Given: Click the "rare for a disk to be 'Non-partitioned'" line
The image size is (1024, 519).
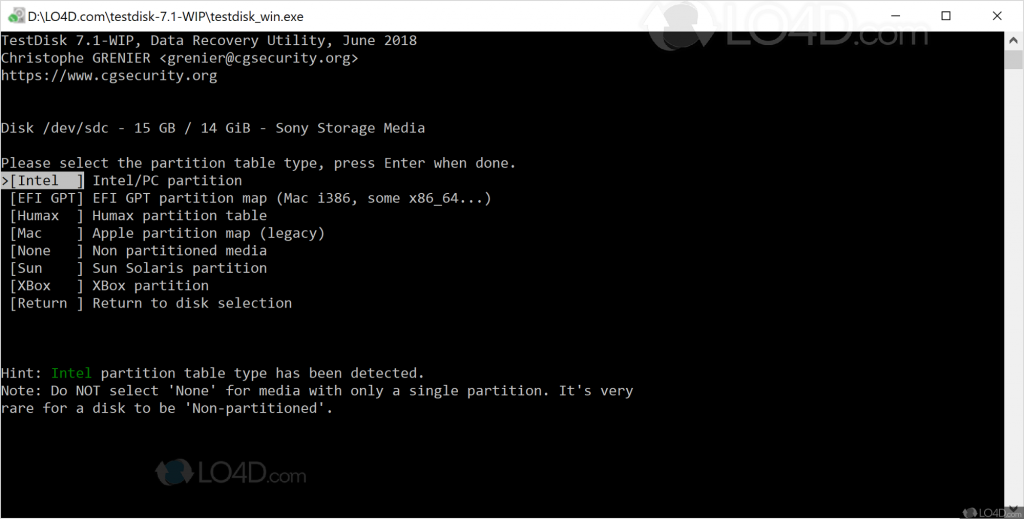Looking at the screenshot, I should point(167,409).
